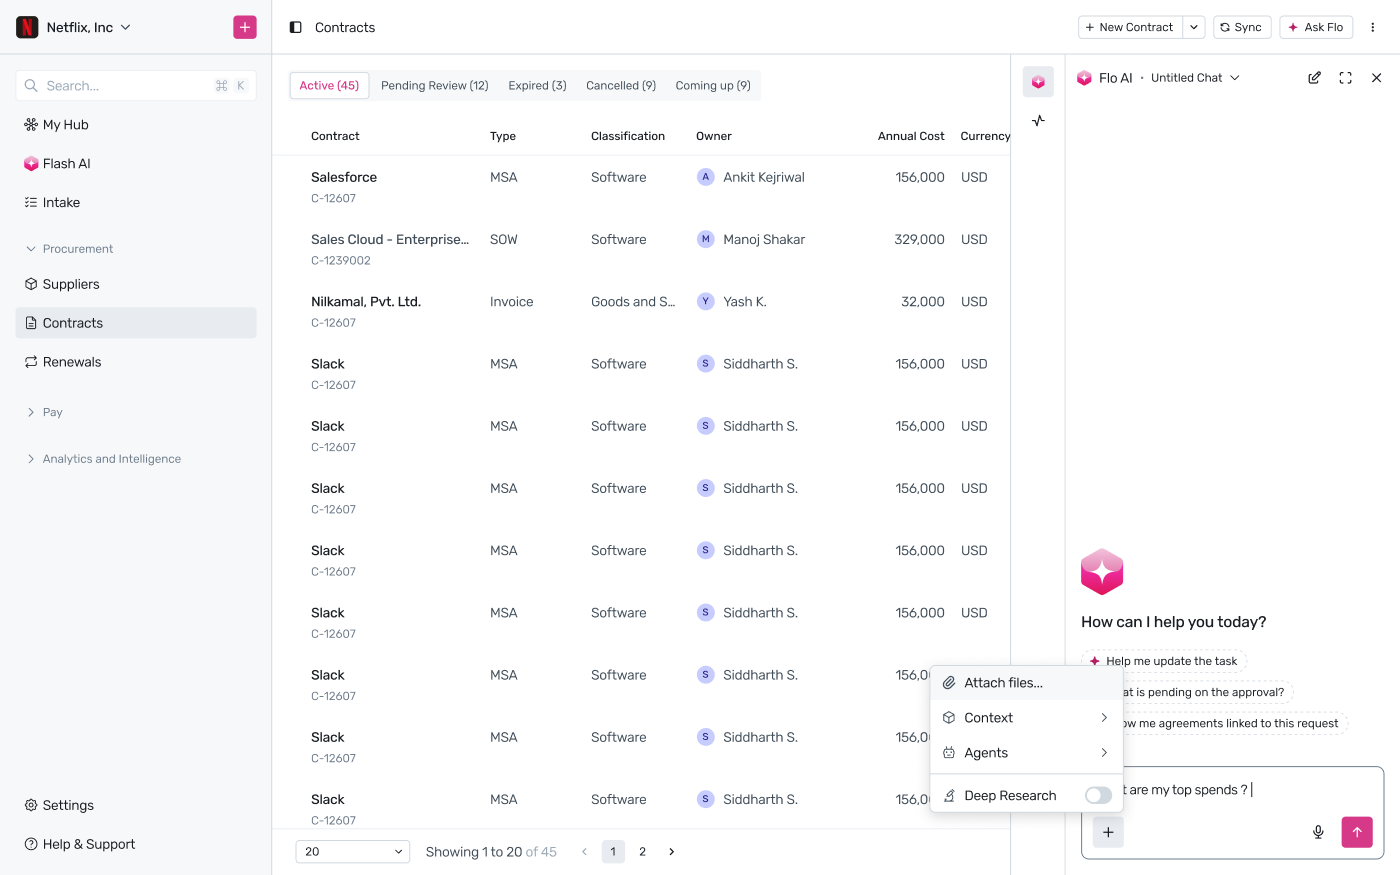Open Flash AI in the sidebar

[x=136, y=164]
